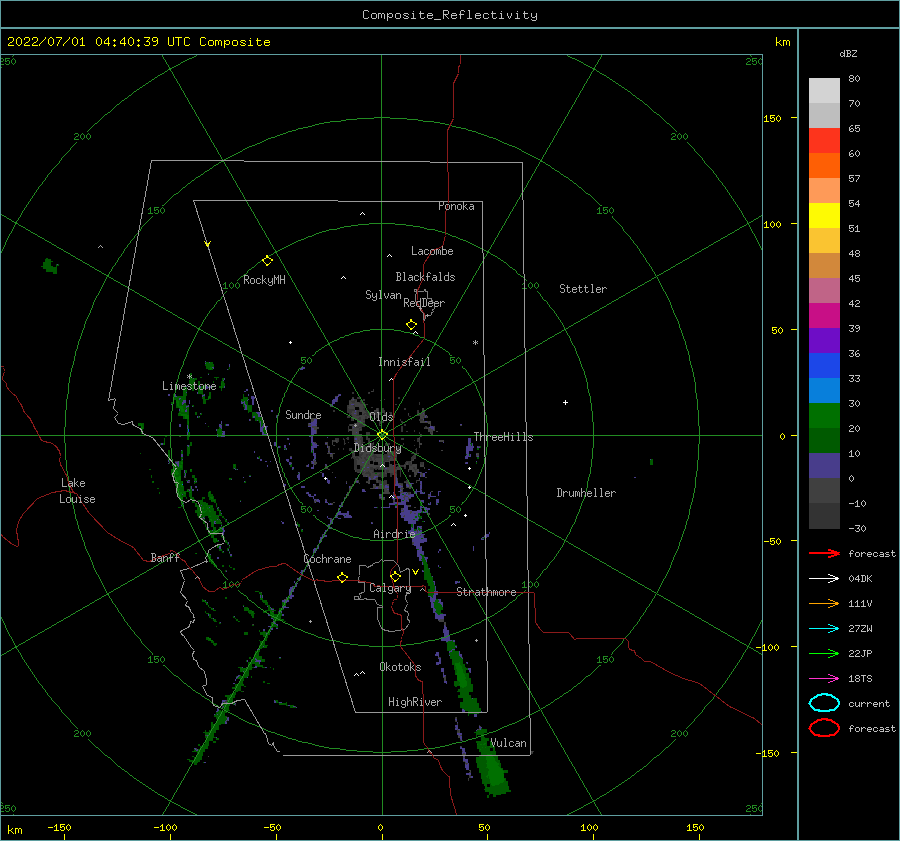This screenshot has width=900, height=841.
Task: Pick the yellow swatch in dBZ scale
Action: 824,215
